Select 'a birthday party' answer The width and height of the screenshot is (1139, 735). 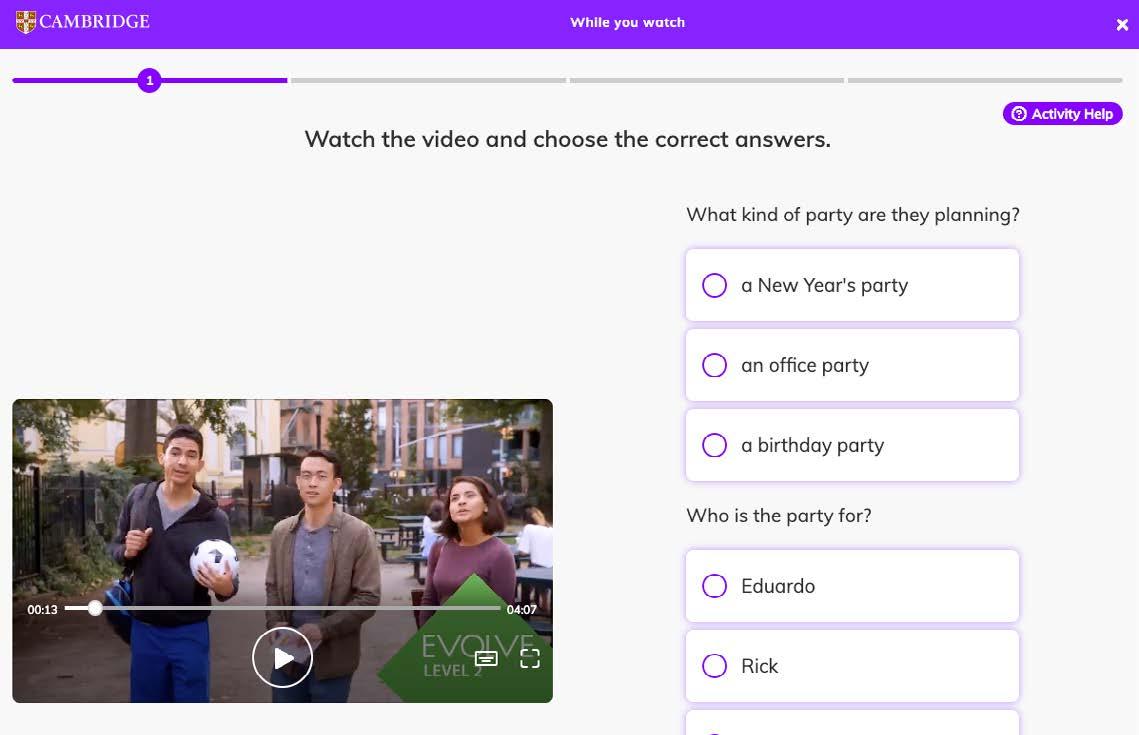[852, 445]
